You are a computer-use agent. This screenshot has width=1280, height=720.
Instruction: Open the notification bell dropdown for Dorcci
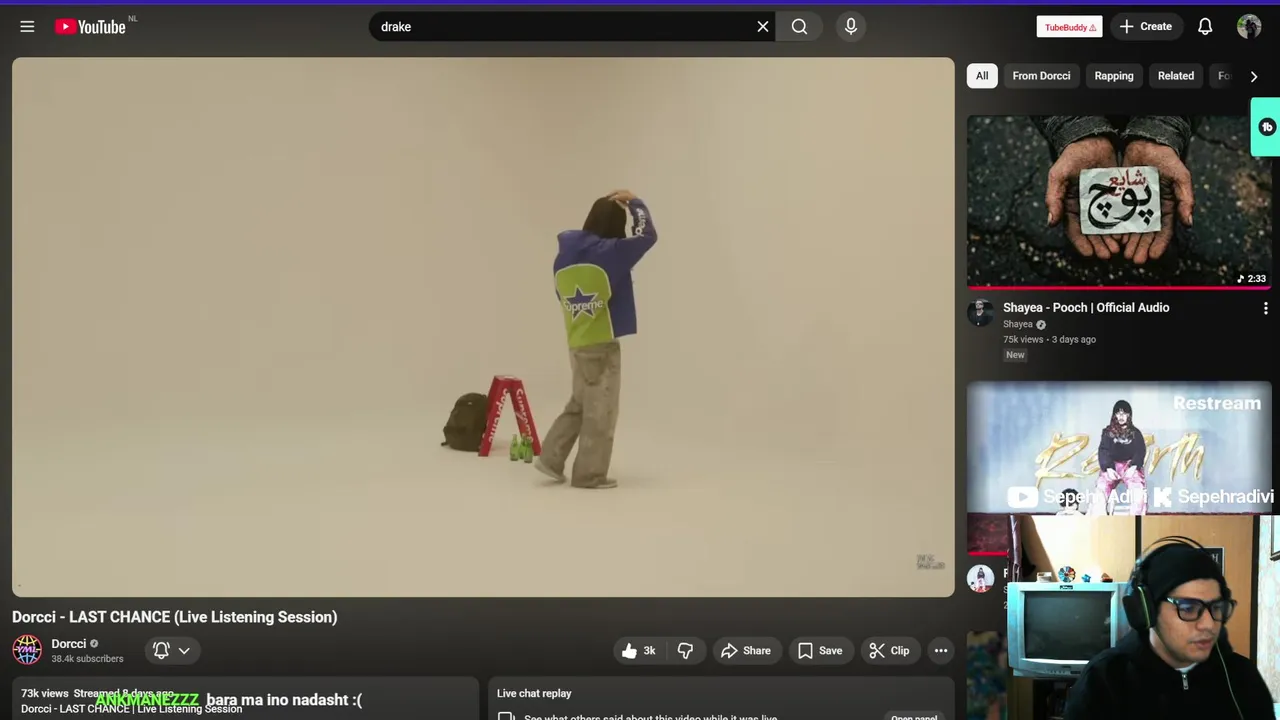click(x=171, y=650)
